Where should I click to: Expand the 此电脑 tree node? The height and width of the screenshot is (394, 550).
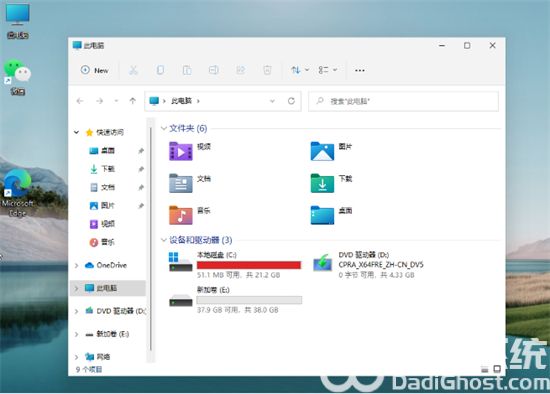76,288
